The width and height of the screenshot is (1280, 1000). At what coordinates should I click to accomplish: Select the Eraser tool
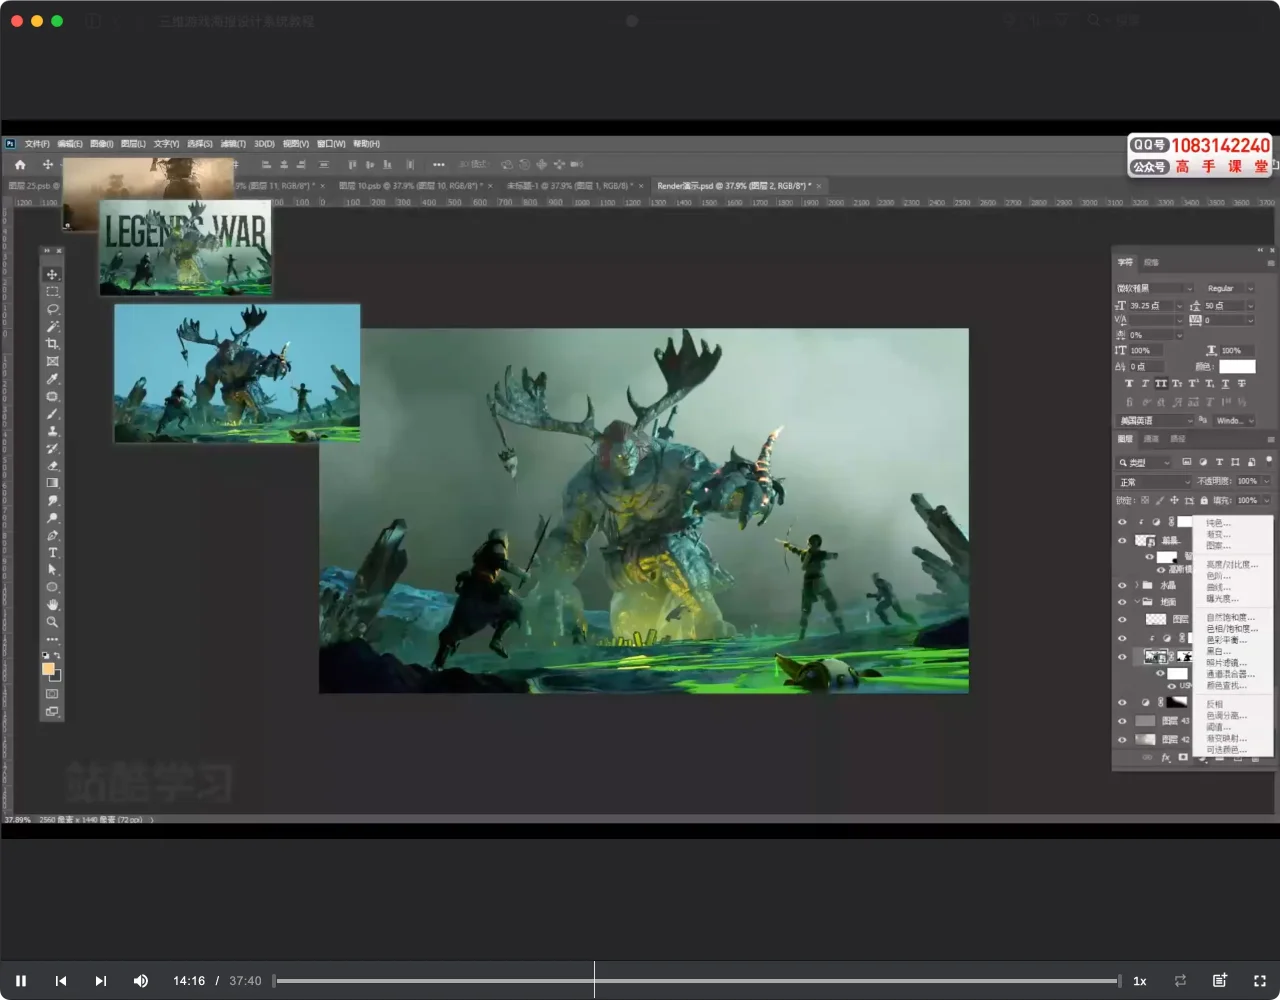tap(52, 466)
